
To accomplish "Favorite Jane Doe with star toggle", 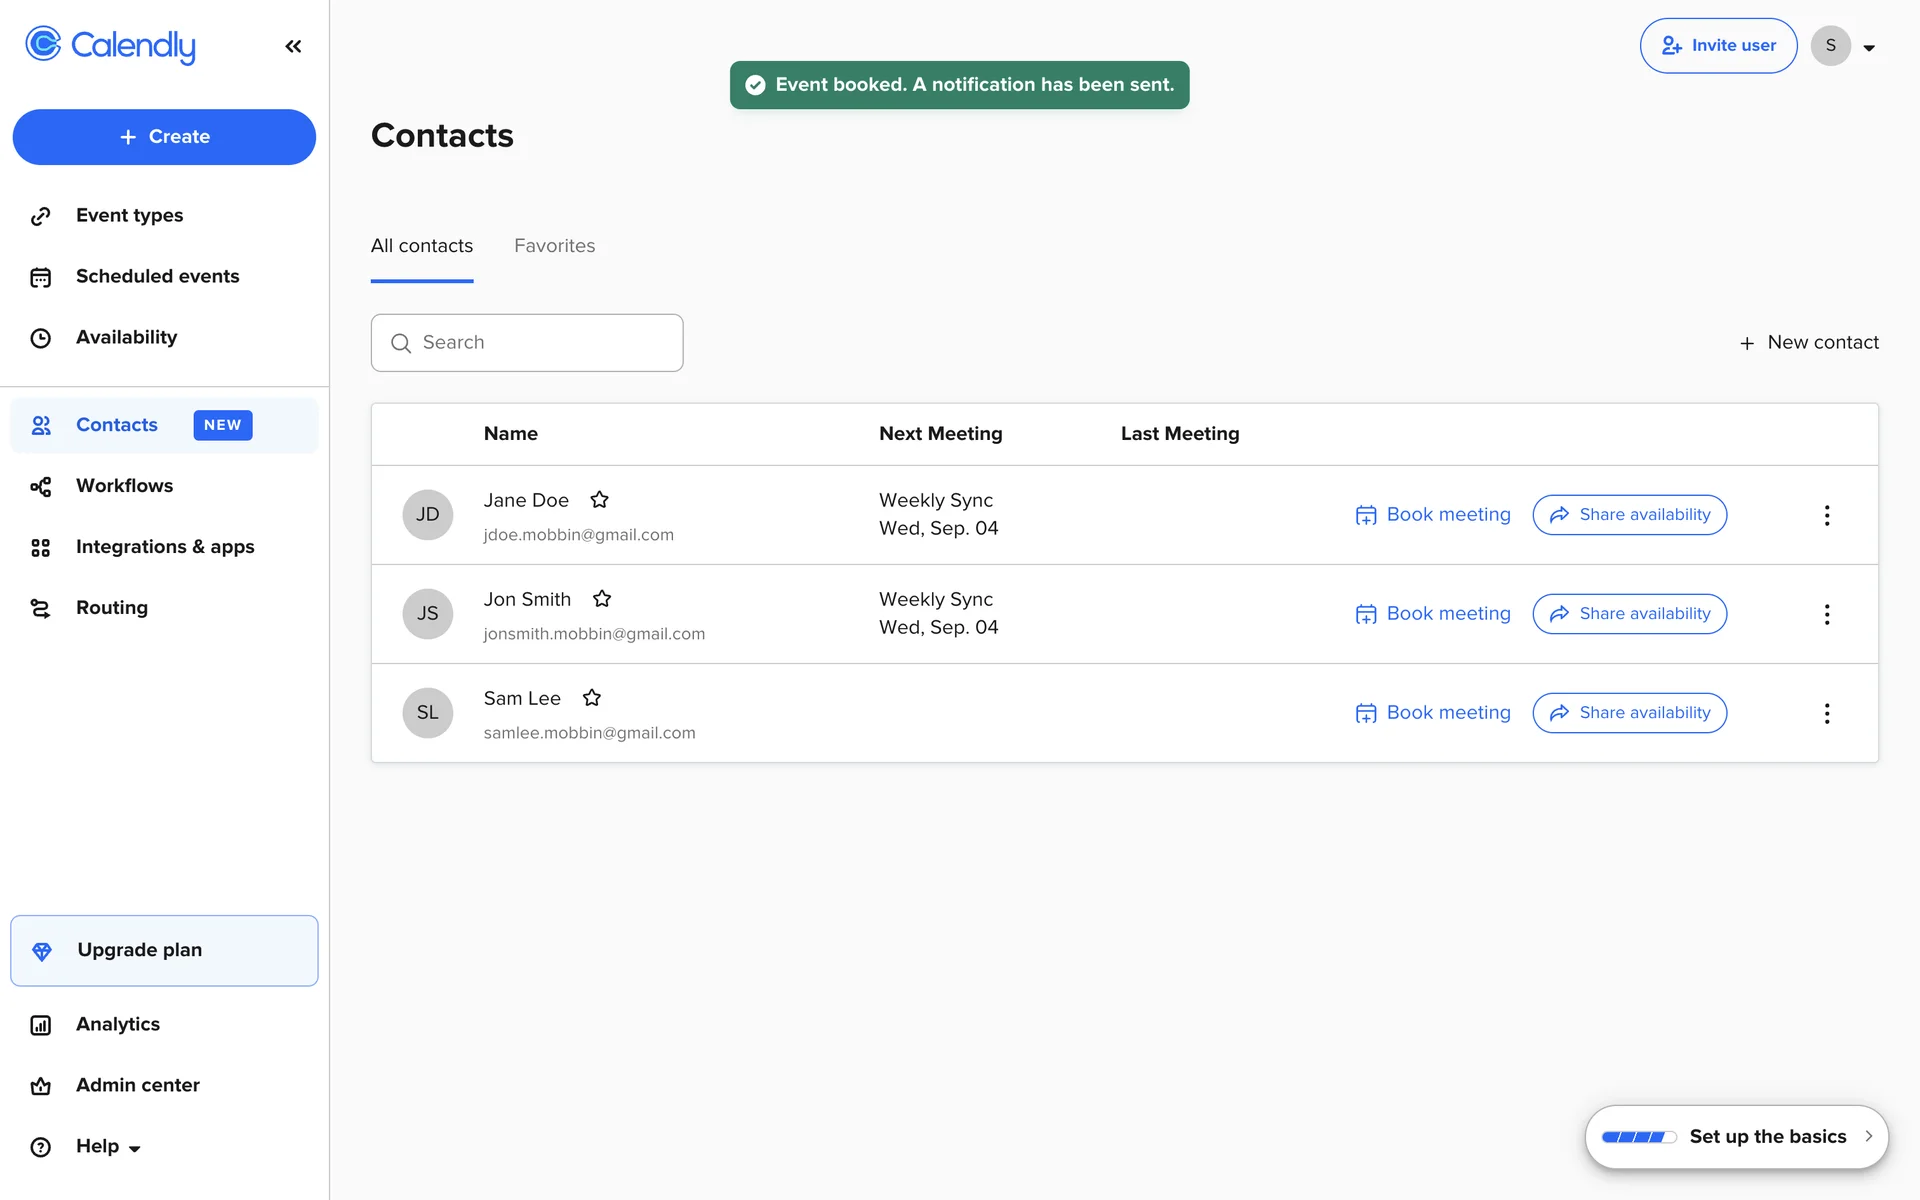I will (599, 500).
